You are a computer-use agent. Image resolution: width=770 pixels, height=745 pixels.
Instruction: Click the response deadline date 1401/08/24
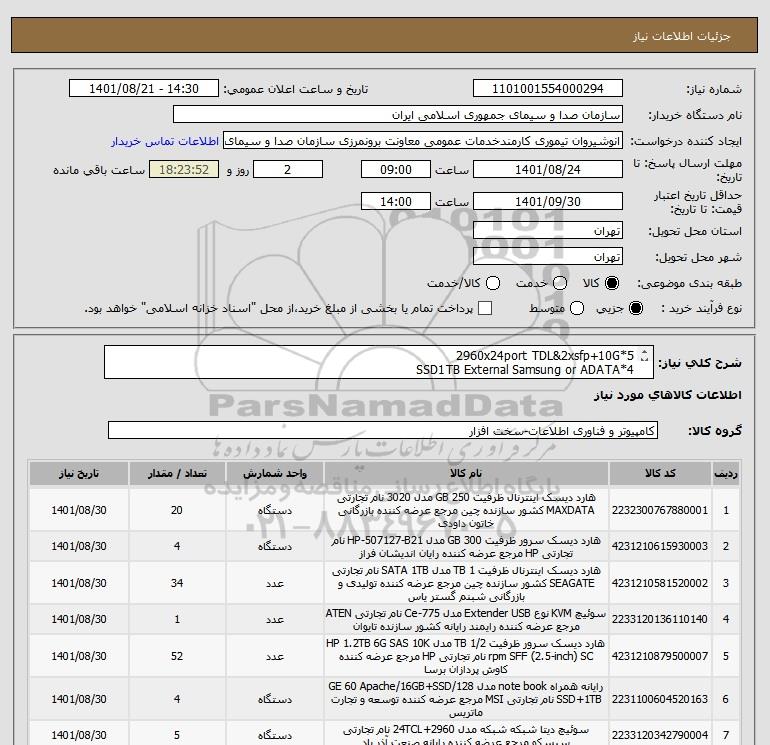(x=548, y=170)
